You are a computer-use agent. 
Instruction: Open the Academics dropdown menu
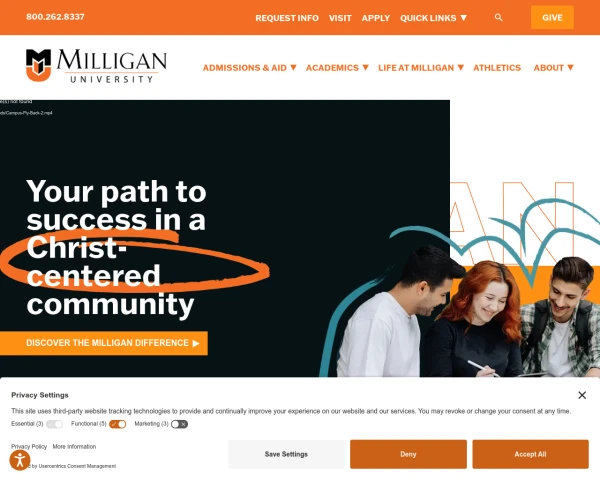pos(337,68)
